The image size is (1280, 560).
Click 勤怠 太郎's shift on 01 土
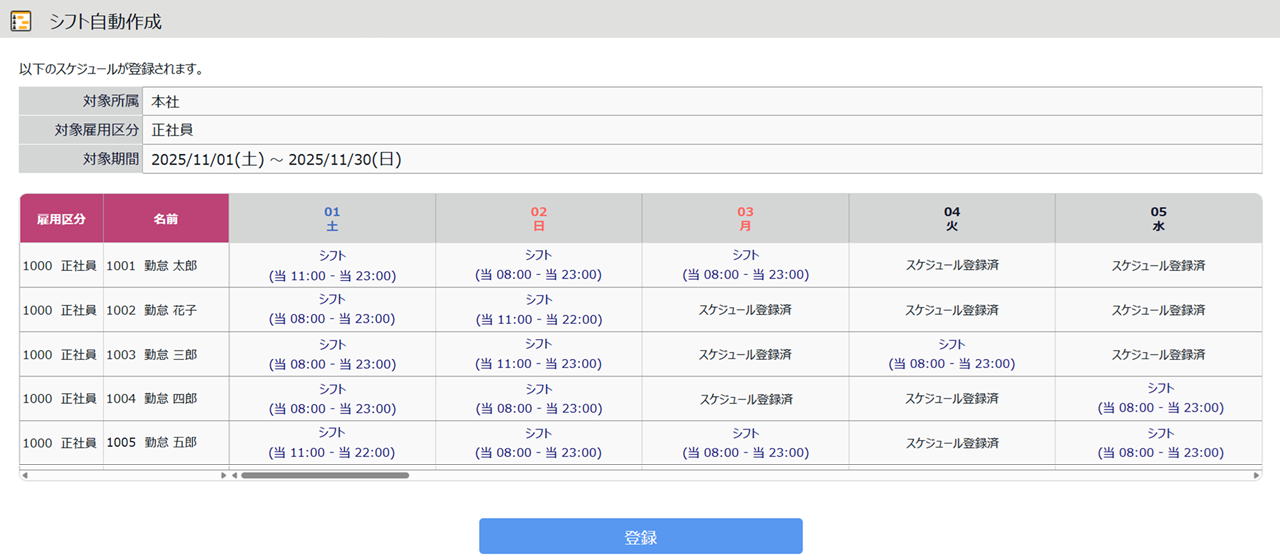click(x=332, y=266)
